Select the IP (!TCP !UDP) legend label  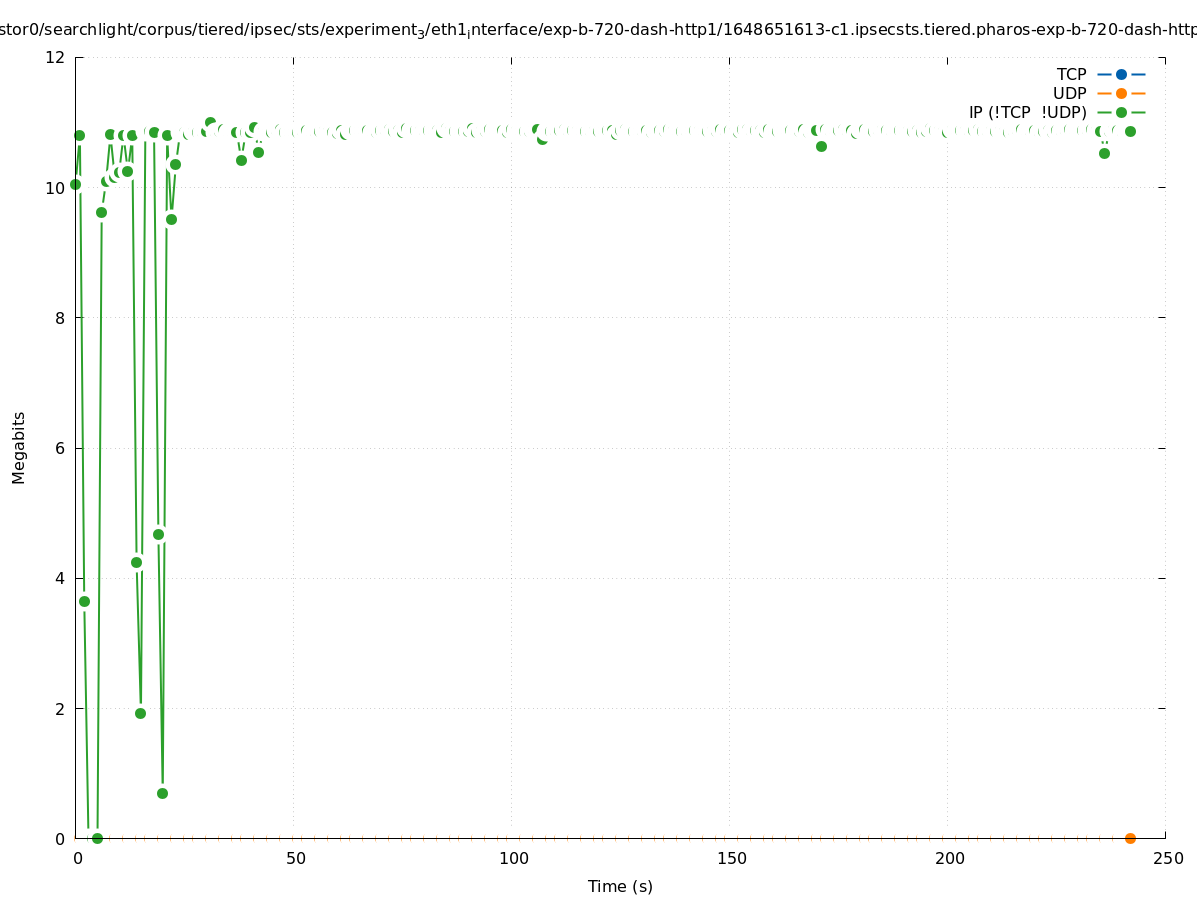(1027, 112)
